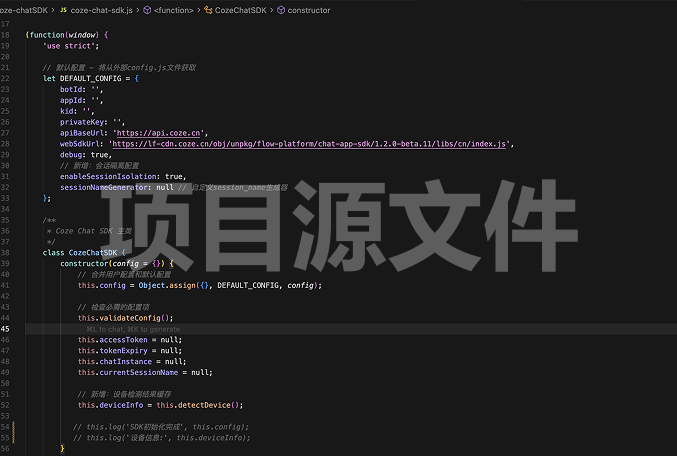Click the '⌘L to chat, ⌘K to generate' hint line

pyautogui.click(x=133, y=329)
